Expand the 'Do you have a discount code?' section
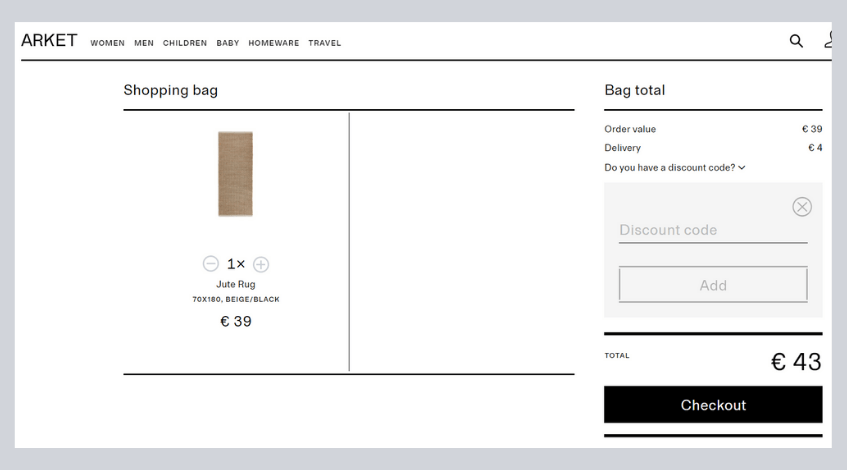This screenshot has width=847, height=470. 675,167
